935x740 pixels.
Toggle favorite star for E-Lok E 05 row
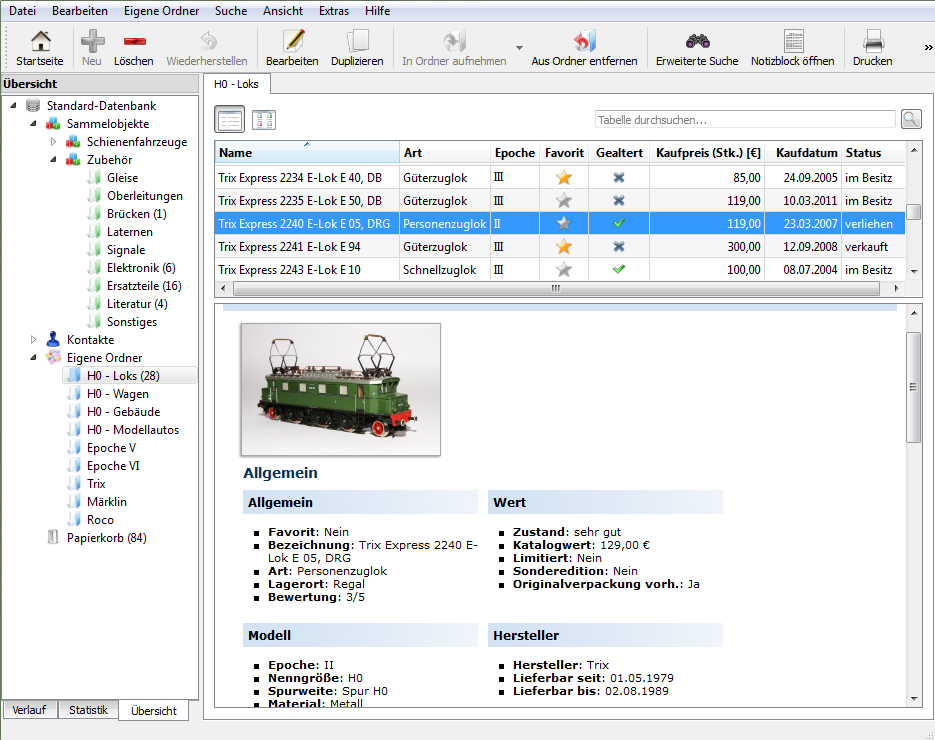[x=564, y=223]
